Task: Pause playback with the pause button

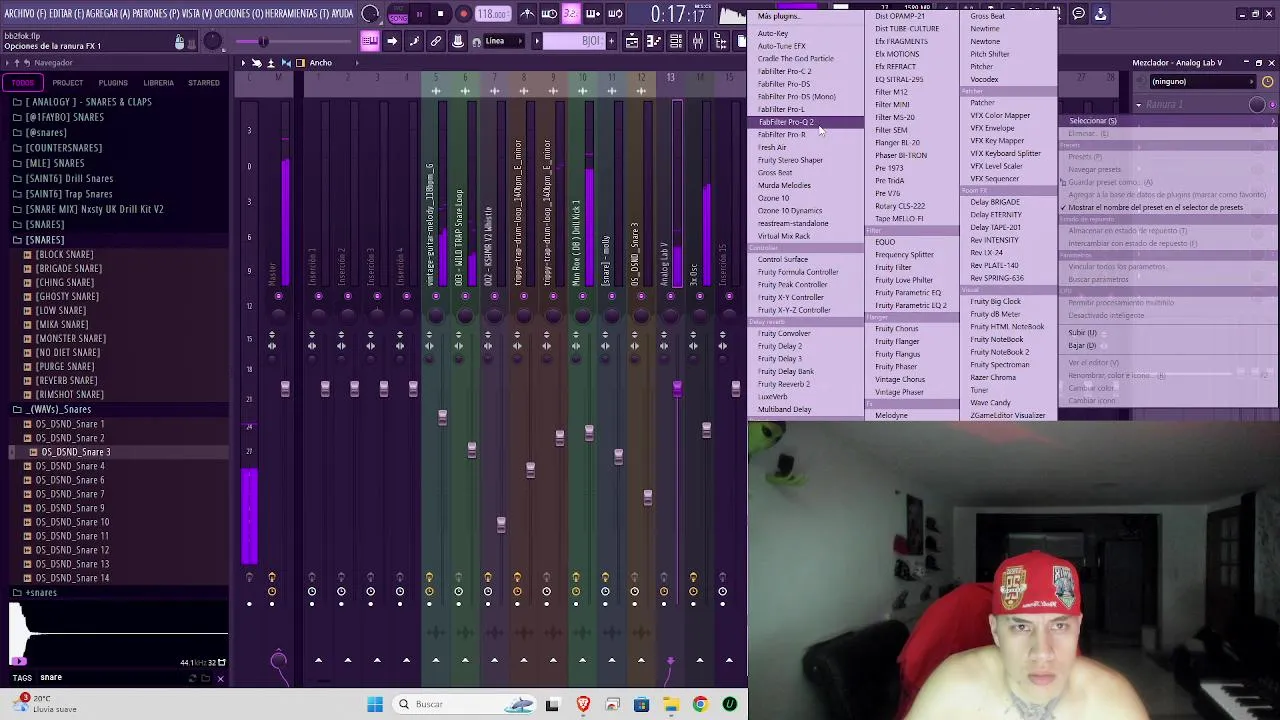Action: click(x=420, y=14)
